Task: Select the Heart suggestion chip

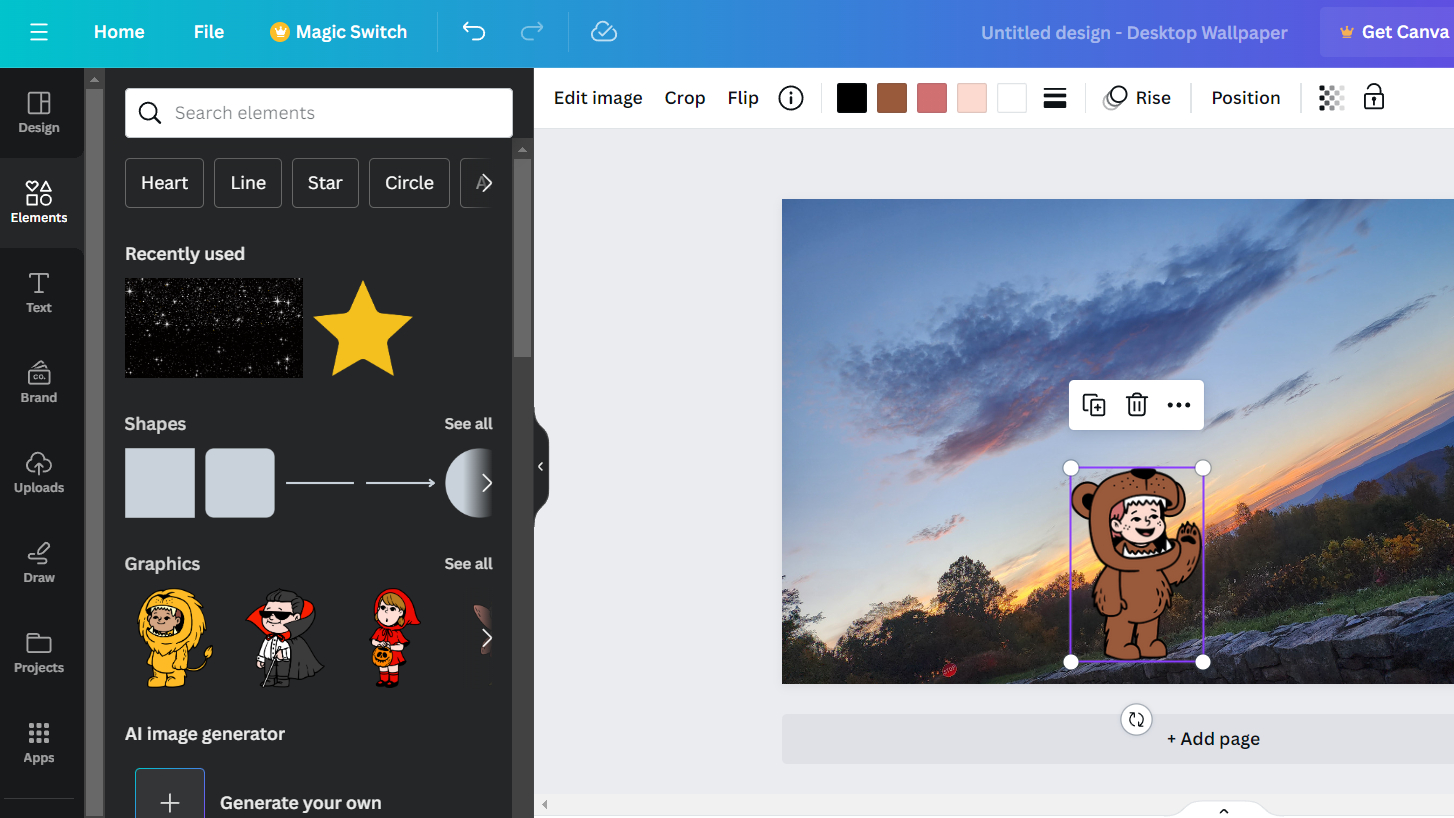Action: pyautogui.click(x=164, y=183)
